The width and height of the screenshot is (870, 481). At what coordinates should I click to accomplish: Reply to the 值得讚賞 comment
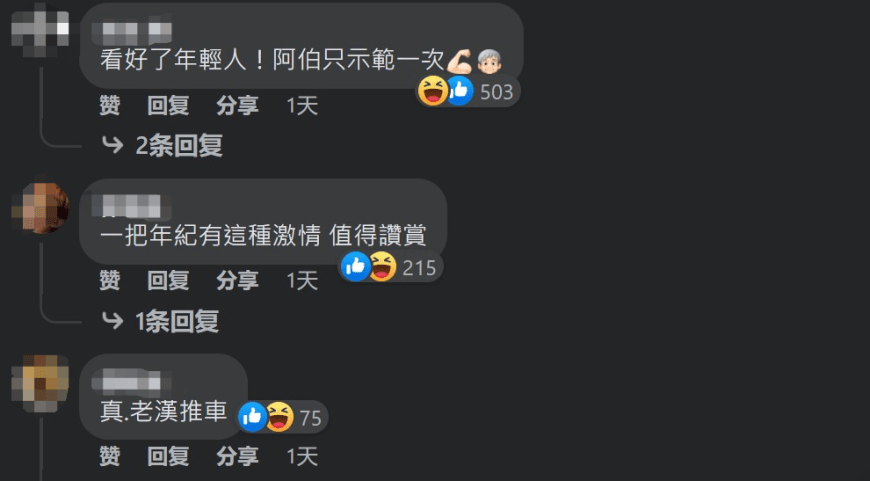(x=168, y=281)
